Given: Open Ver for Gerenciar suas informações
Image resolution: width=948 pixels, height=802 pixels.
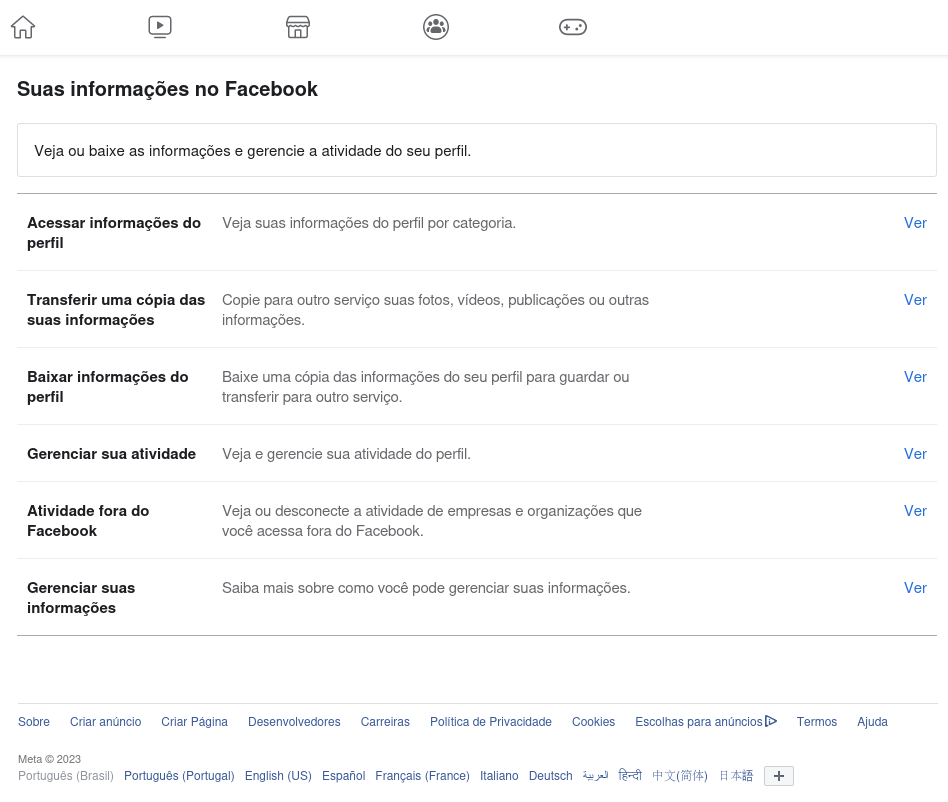Looking at the screenshot, I should pyautogui.click(x=915, y=588).
